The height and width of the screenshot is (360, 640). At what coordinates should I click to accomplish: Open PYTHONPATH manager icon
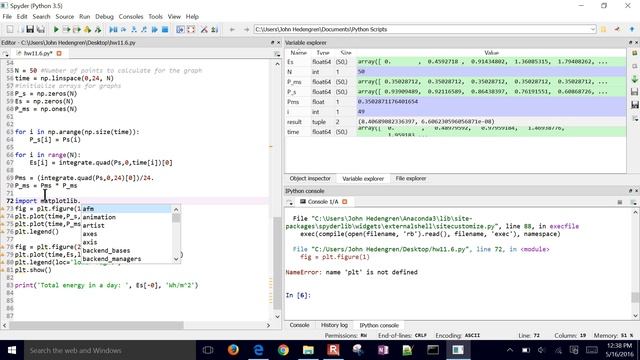point(214,29)
